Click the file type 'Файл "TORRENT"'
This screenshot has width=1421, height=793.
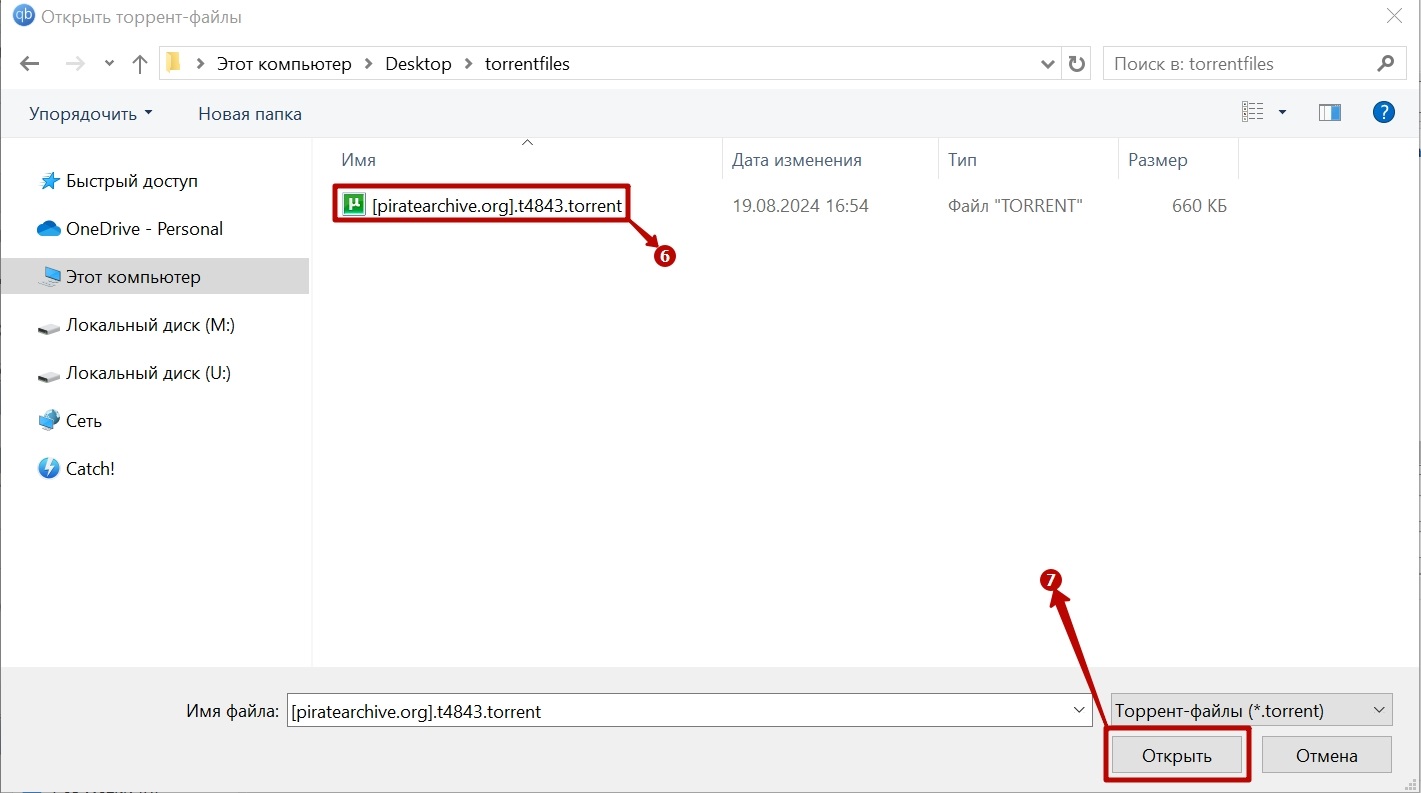pos(1015,206)
